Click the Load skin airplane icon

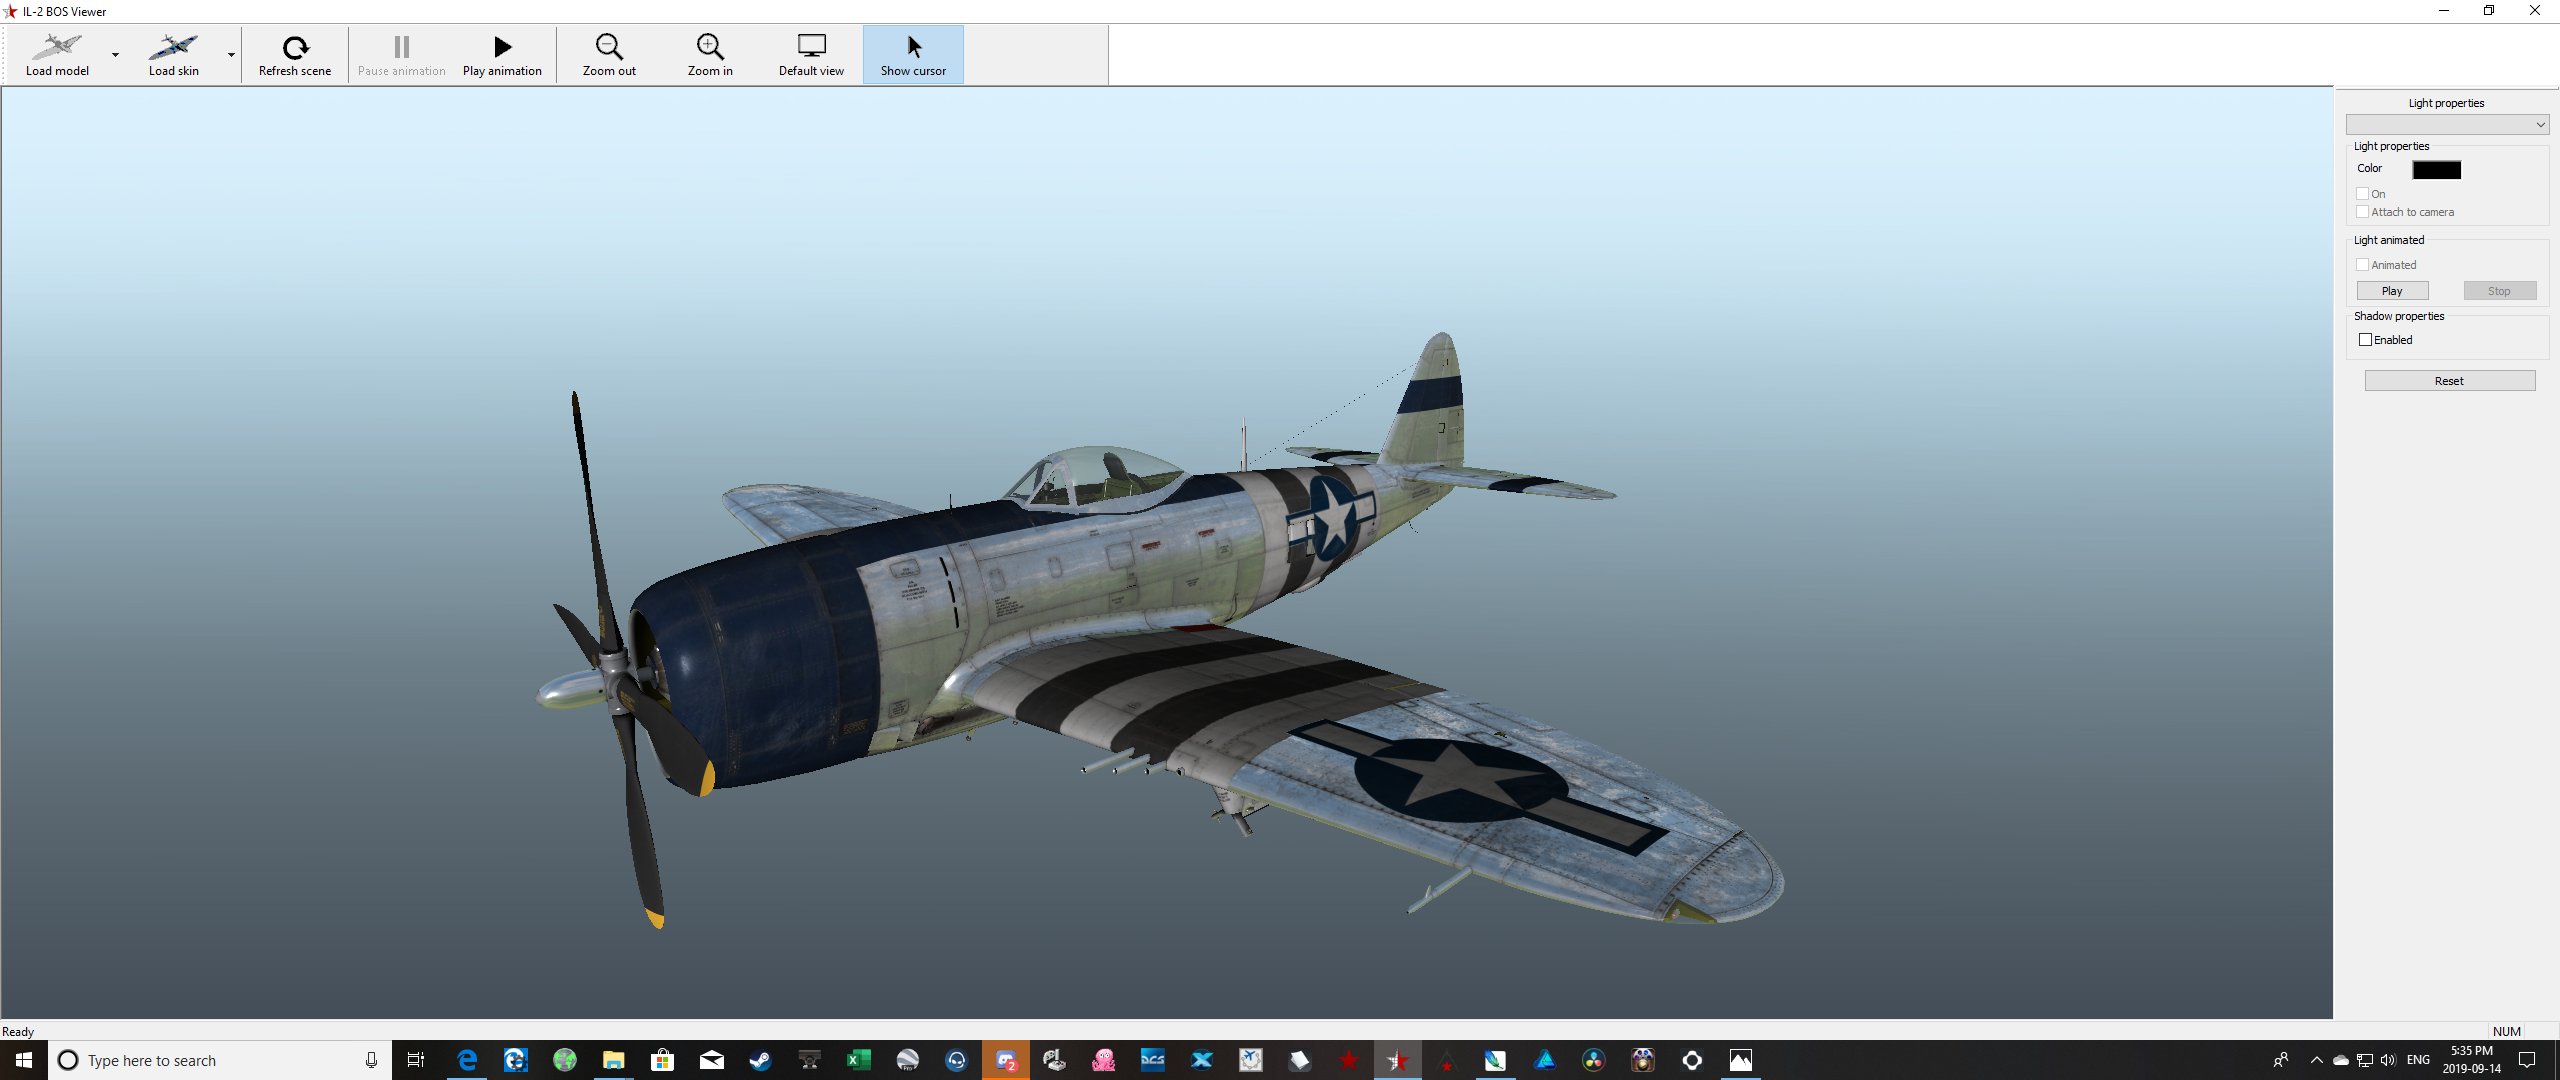point(173,47)
